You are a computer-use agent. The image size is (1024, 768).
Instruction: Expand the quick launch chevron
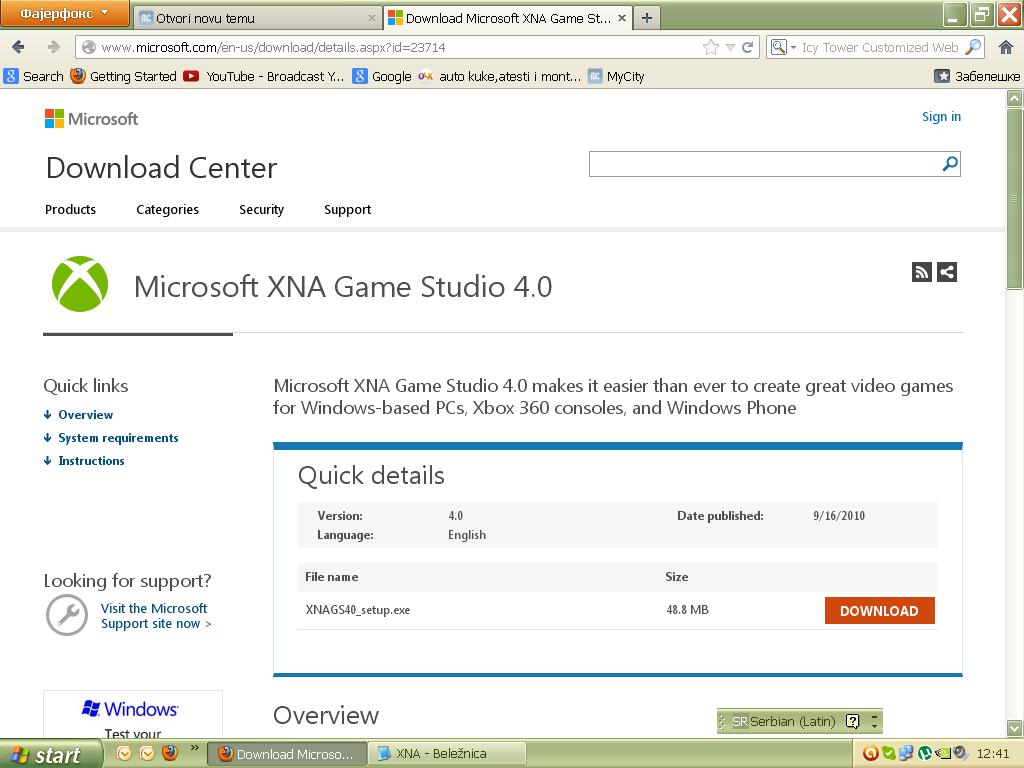tap(194, 748)
